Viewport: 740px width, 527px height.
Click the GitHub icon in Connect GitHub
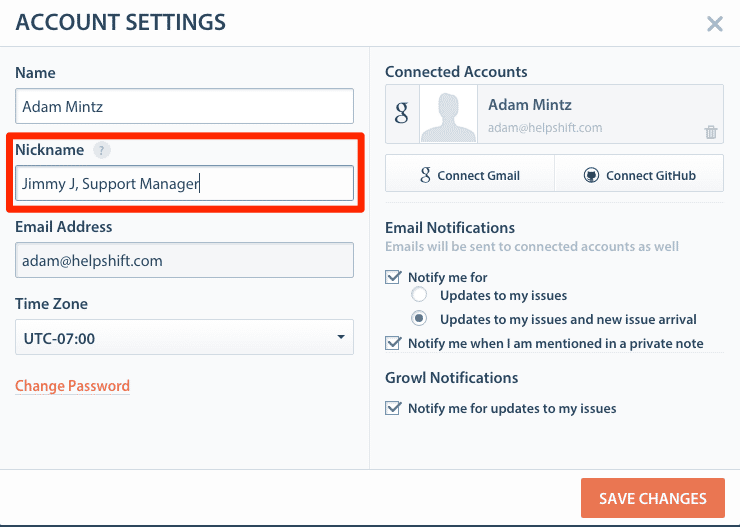point(591,175)
